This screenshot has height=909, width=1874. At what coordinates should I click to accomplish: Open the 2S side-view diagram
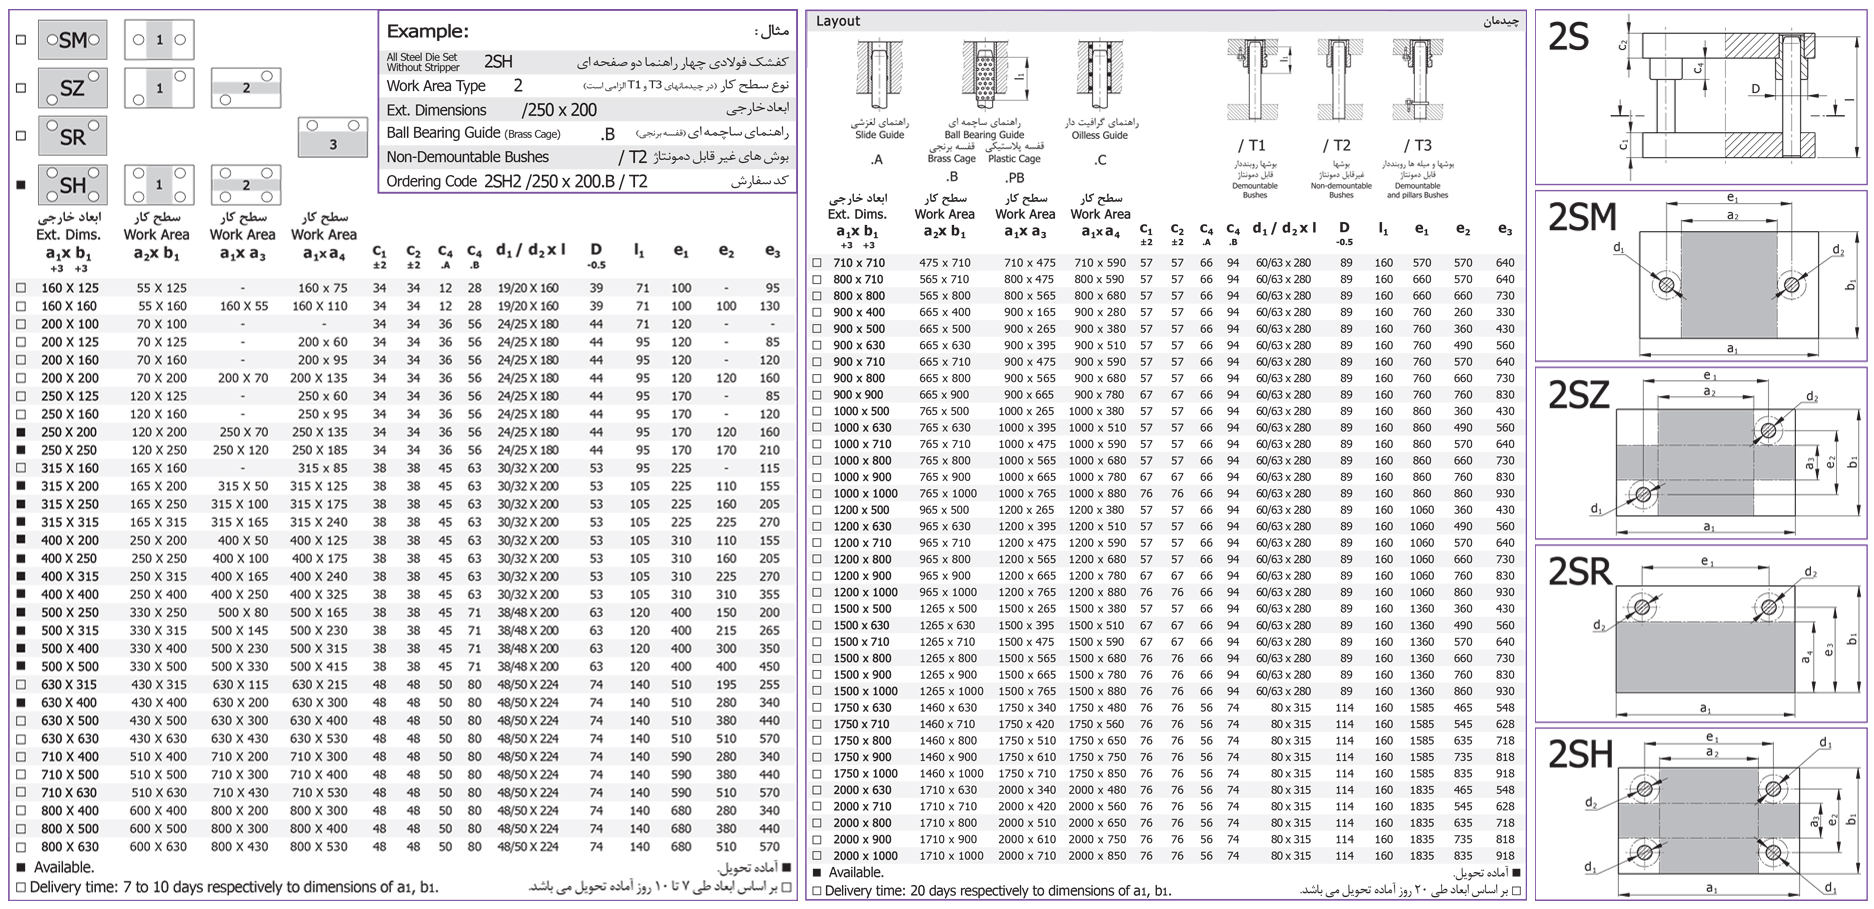pos(1700,98)
